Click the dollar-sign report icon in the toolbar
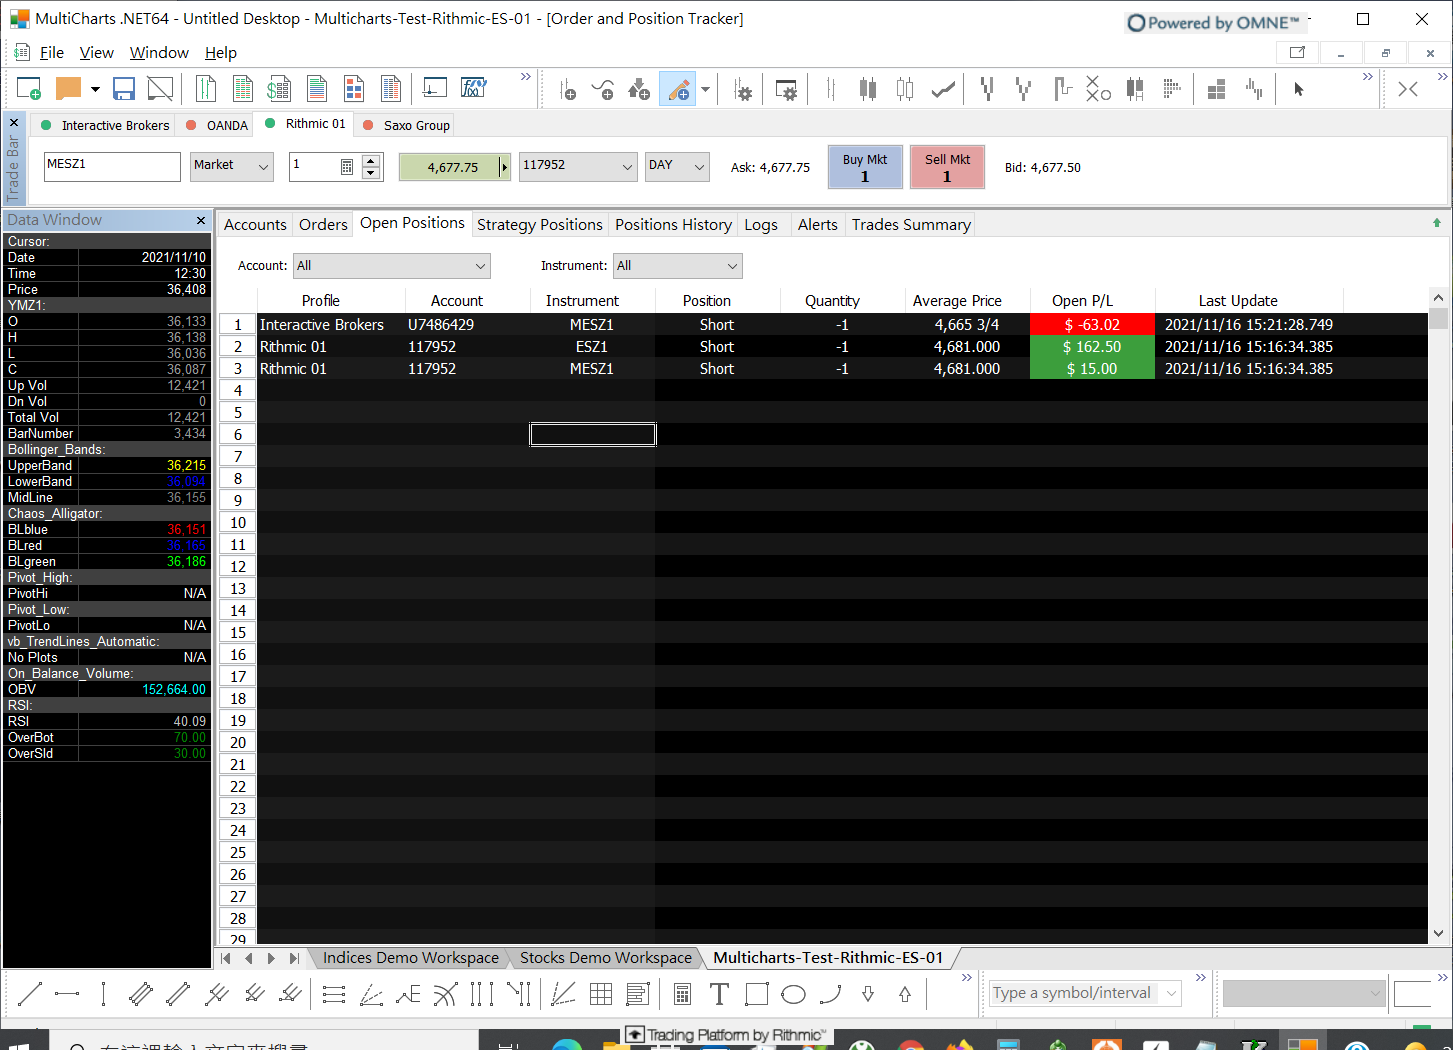Screen dimensions: 1453x1050 [279, 89]
